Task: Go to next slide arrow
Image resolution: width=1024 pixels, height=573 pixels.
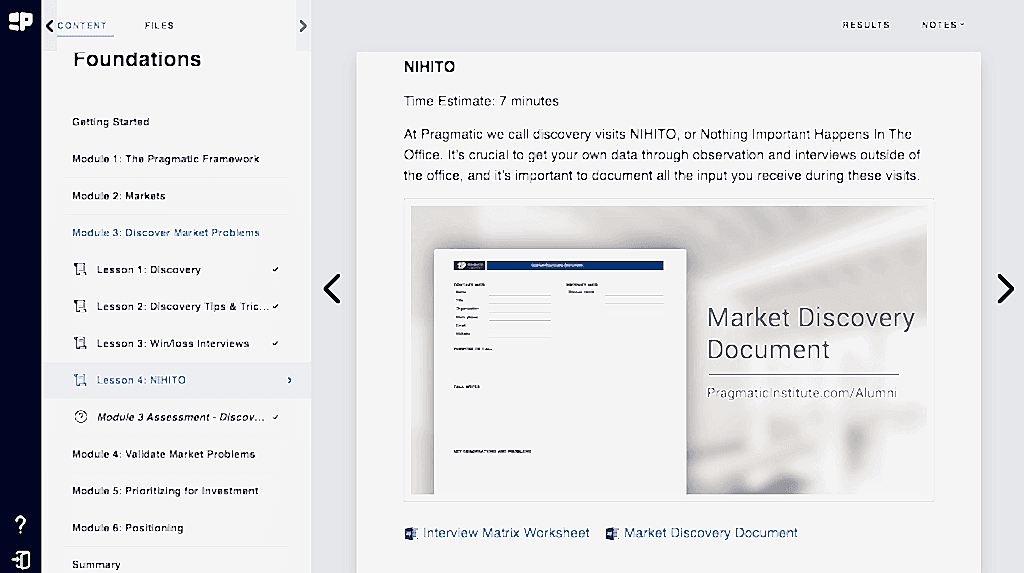Action: [1005, 289]
